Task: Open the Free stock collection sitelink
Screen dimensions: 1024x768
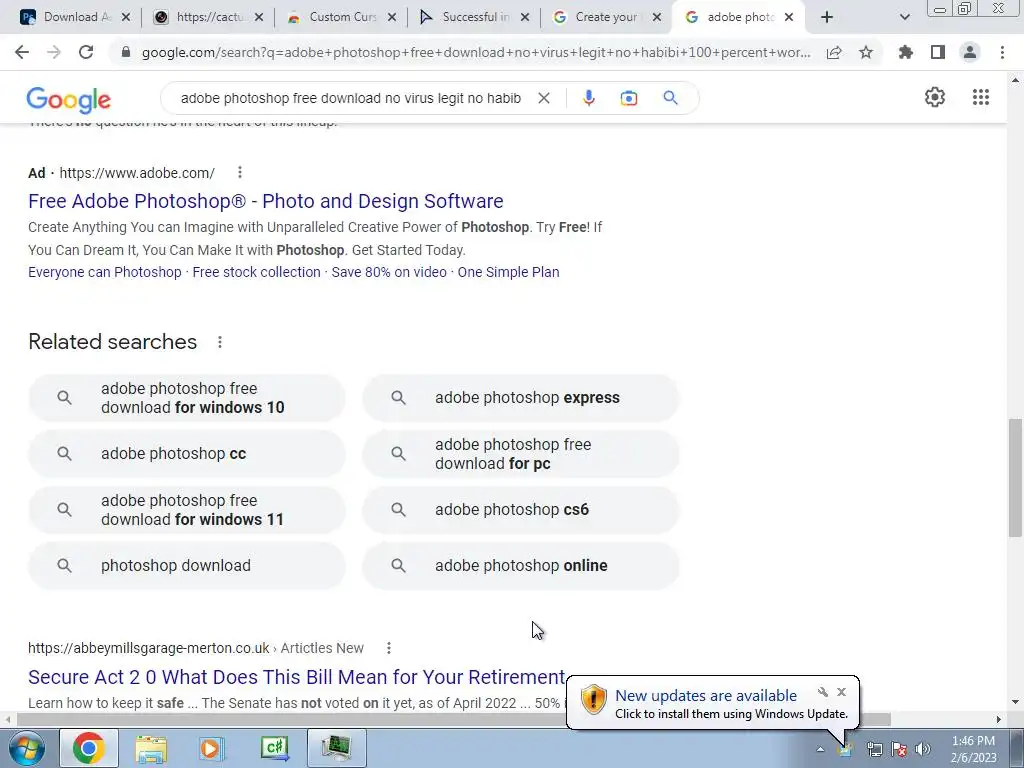Action: 257,272
